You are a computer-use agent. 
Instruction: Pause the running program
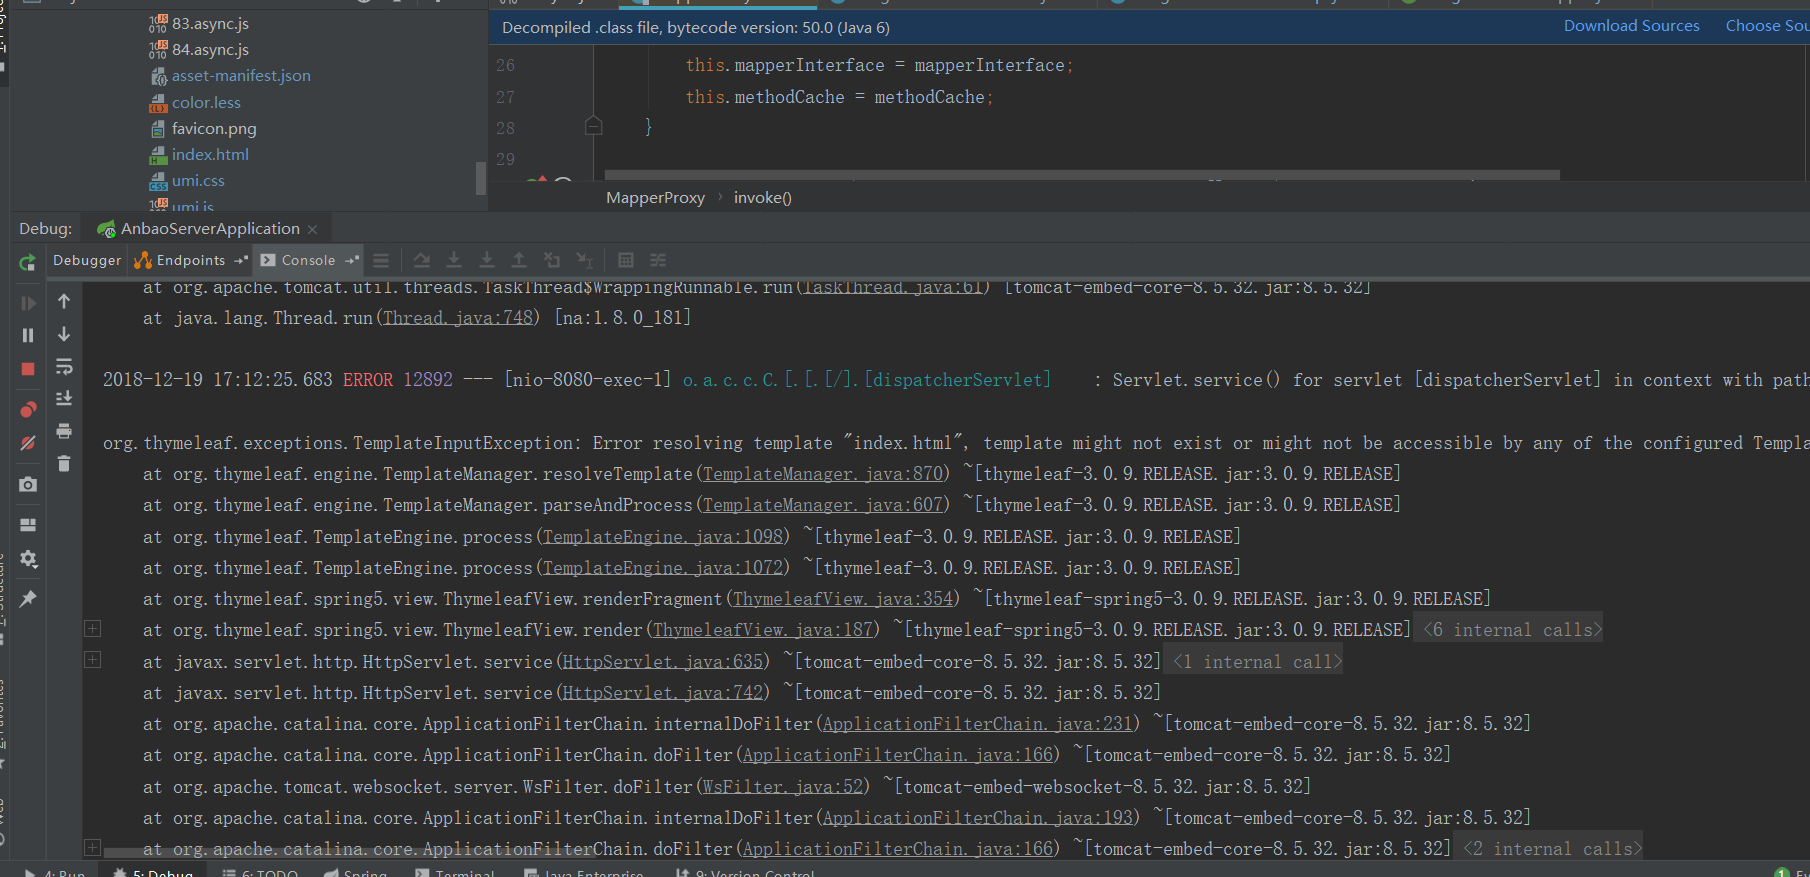click(28, 335)
